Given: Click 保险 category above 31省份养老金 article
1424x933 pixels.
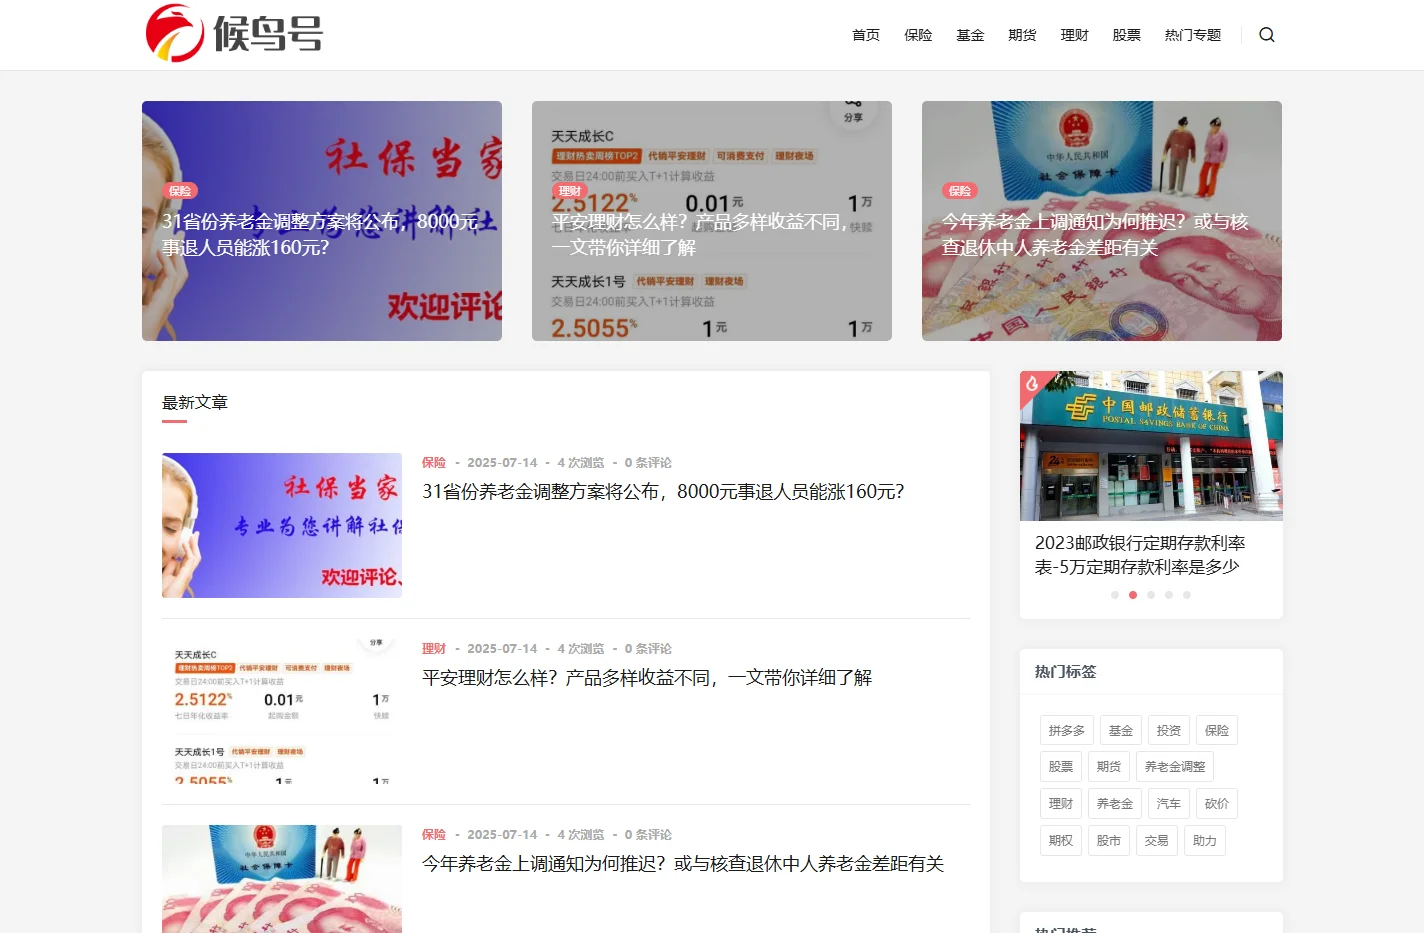Looking at the screenshot, I should point(434,462).
